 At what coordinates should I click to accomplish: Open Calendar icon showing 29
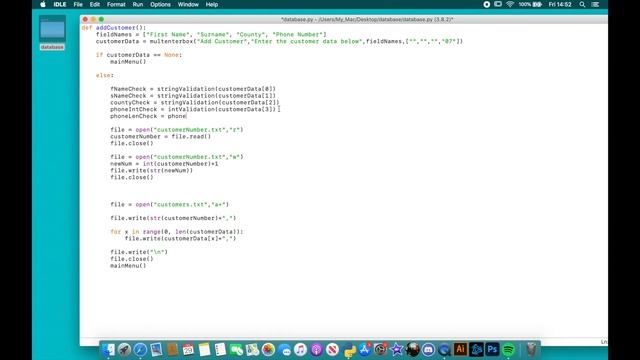click(x=188, y=349)
